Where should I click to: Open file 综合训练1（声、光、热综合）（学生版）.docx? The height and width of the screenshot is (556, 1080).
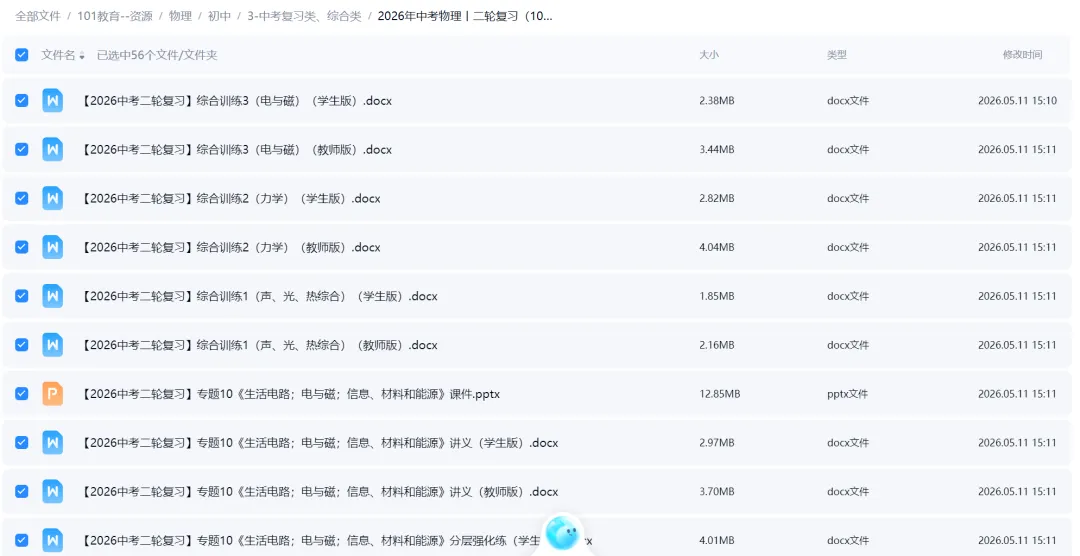pyautogui.click(x=260, y=296)
